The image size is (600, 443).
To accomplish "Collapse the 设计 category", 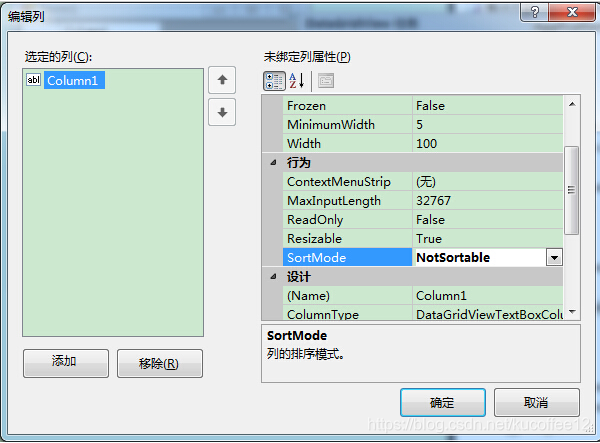I will (x=273, y=277).
